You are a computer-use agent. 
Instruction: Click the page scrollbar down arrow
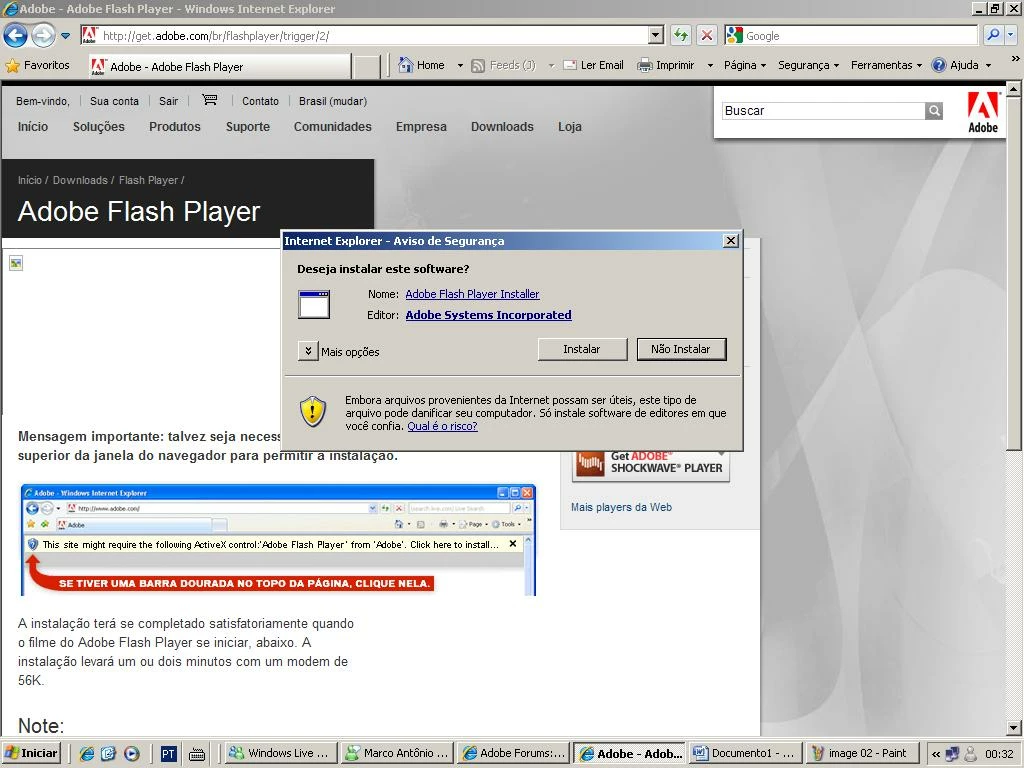coord(1014,728)
